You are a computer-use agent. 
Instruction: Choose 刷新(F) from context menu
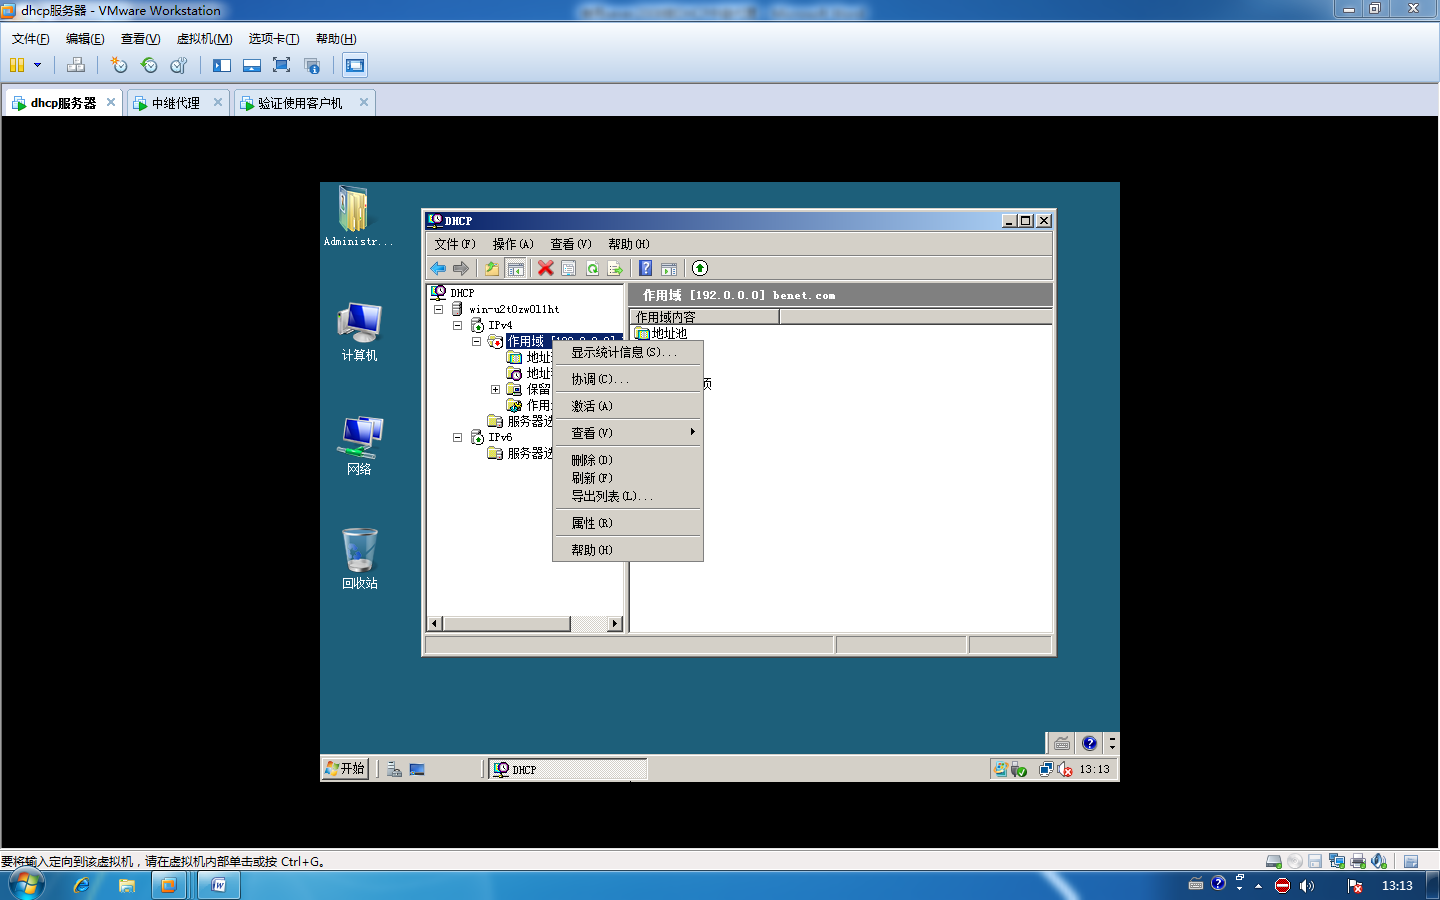click(628, 478)
